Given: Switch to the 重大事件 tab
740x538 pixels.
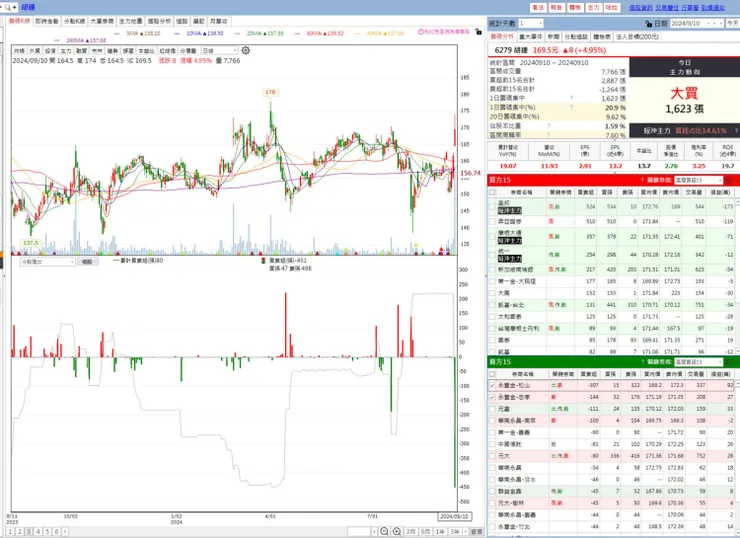Looking at the screenshot, I should tap(531, 36).
